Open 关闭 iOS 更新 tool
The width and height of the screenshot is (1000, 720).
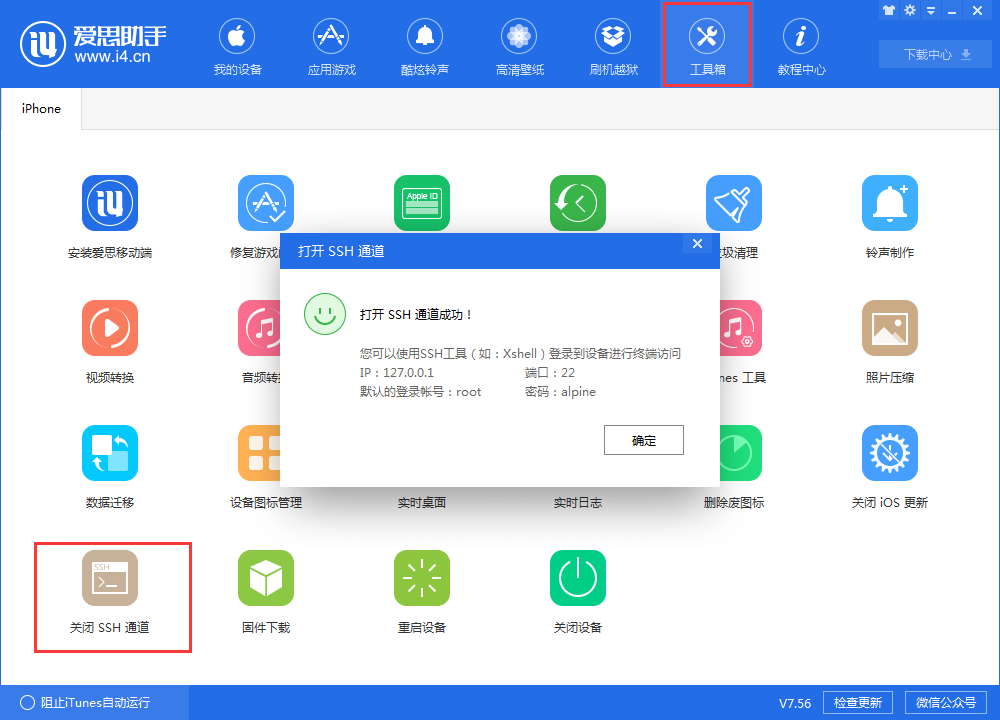890,467
